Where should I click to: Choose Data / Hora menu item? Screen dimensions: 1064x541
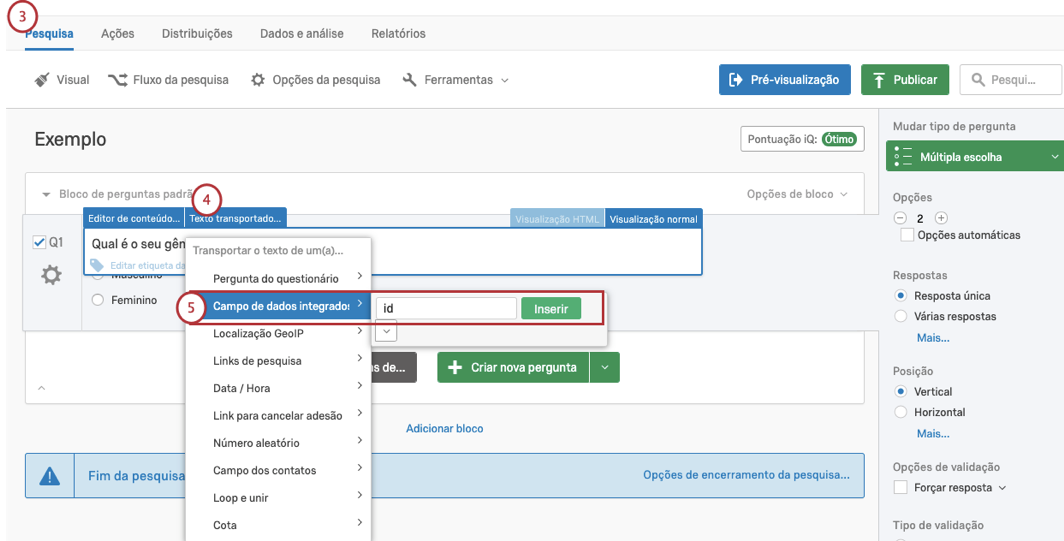[x=278, y=388]
